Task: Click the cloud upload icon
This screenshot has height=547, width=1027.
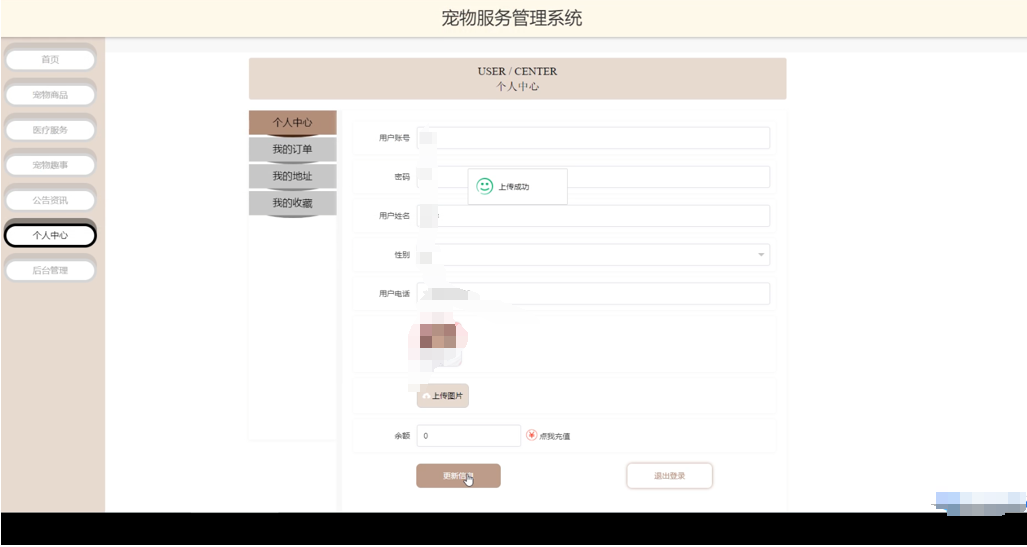Action: click(x=426, y=396)
